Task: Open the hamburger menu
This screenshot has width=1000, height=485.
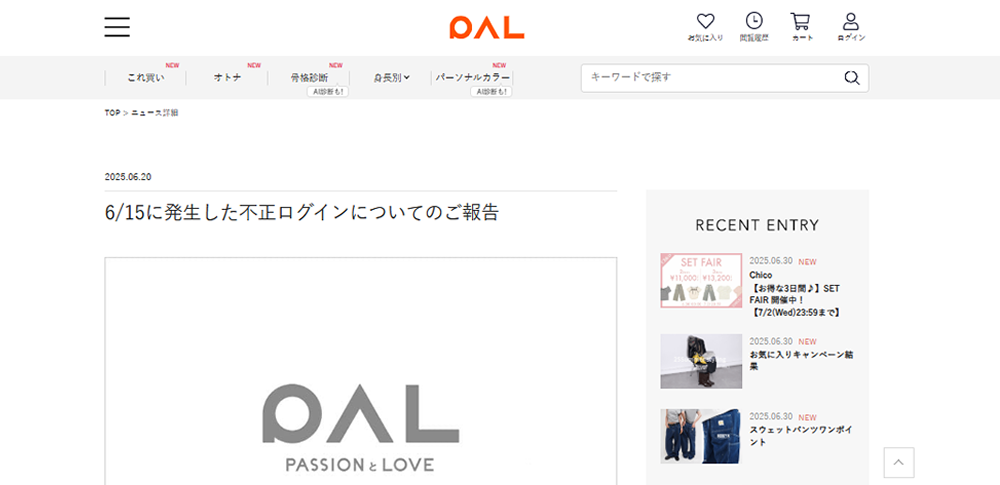Action: (x=117, y=27)
